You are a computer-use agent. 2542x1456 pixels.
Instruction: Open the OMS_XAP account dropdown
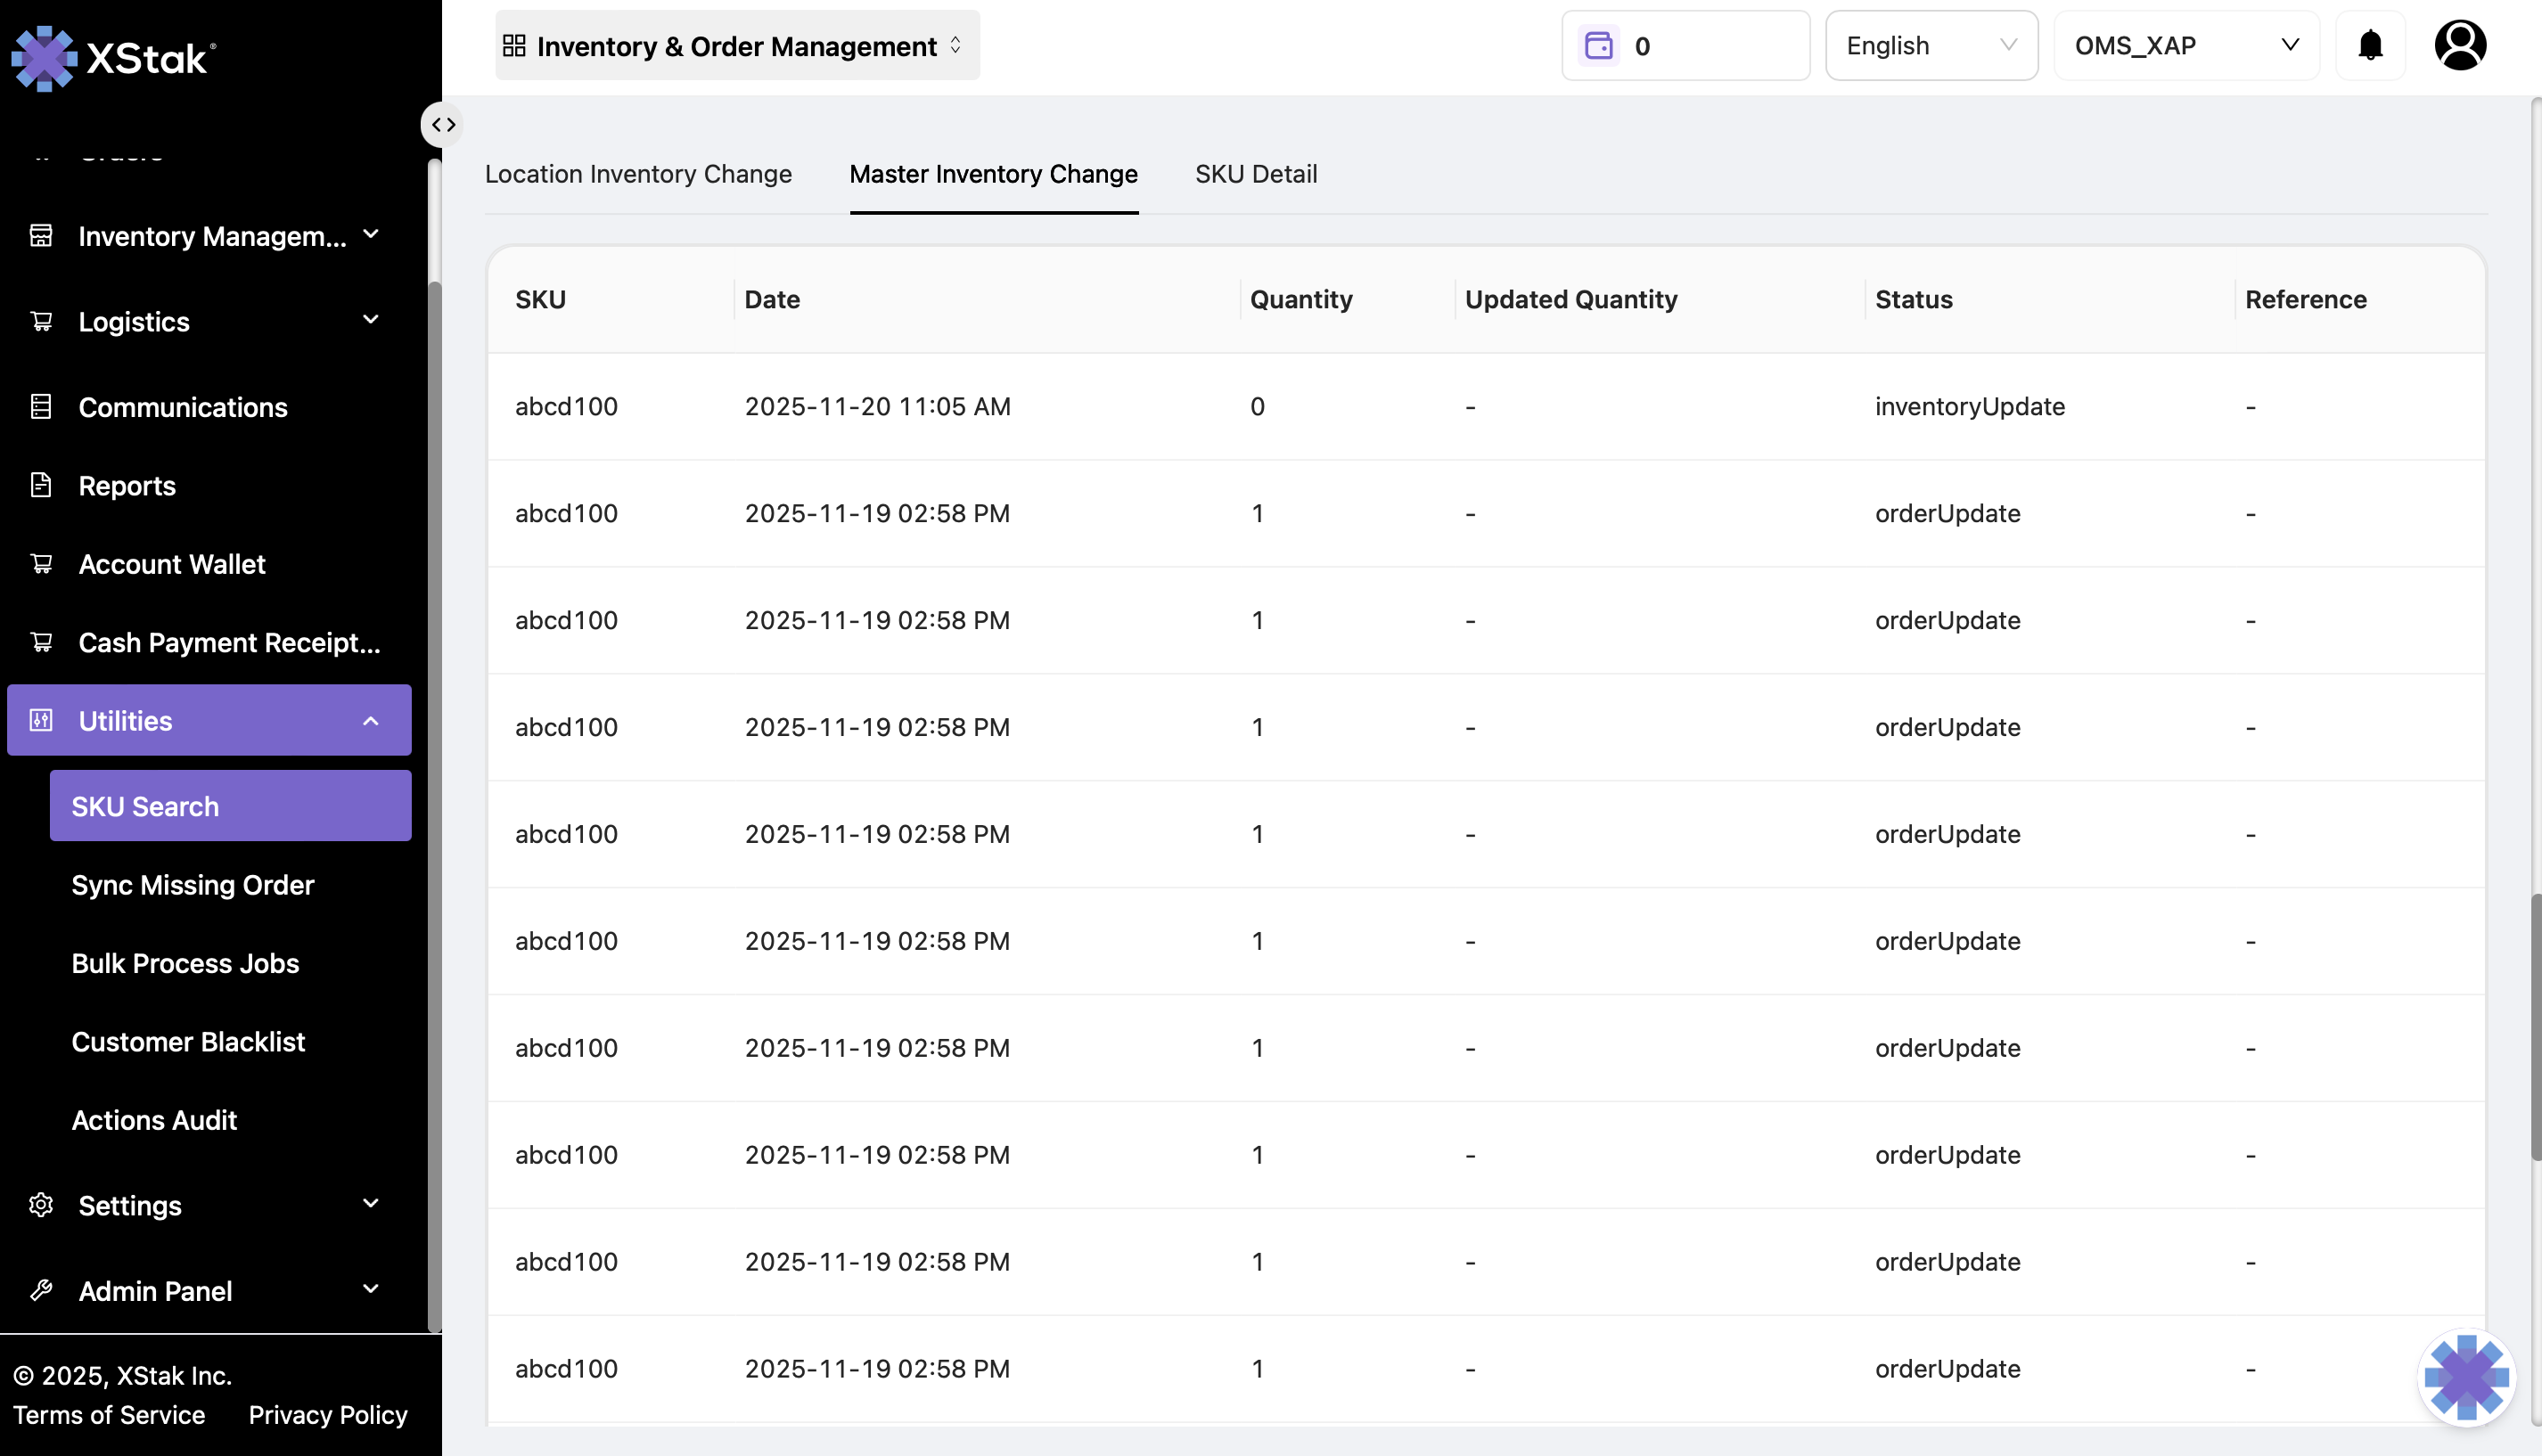(x=2185, y=46)
